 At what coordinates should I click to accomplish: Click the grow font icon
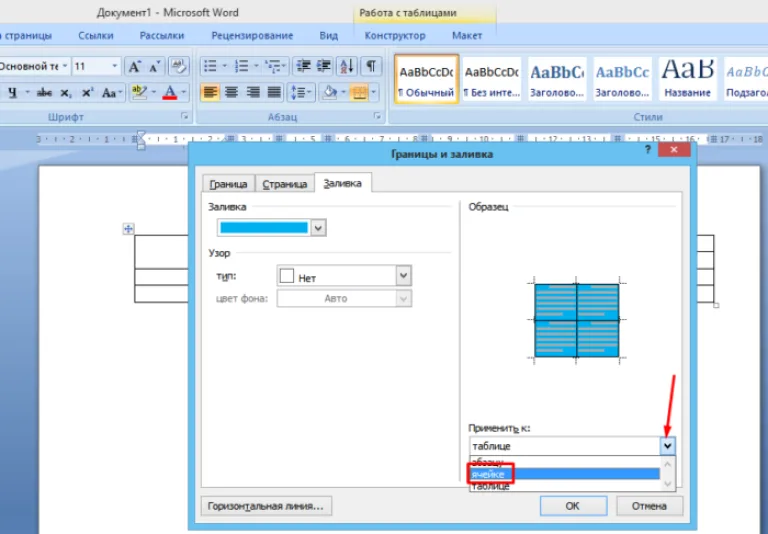pos(134,66)
